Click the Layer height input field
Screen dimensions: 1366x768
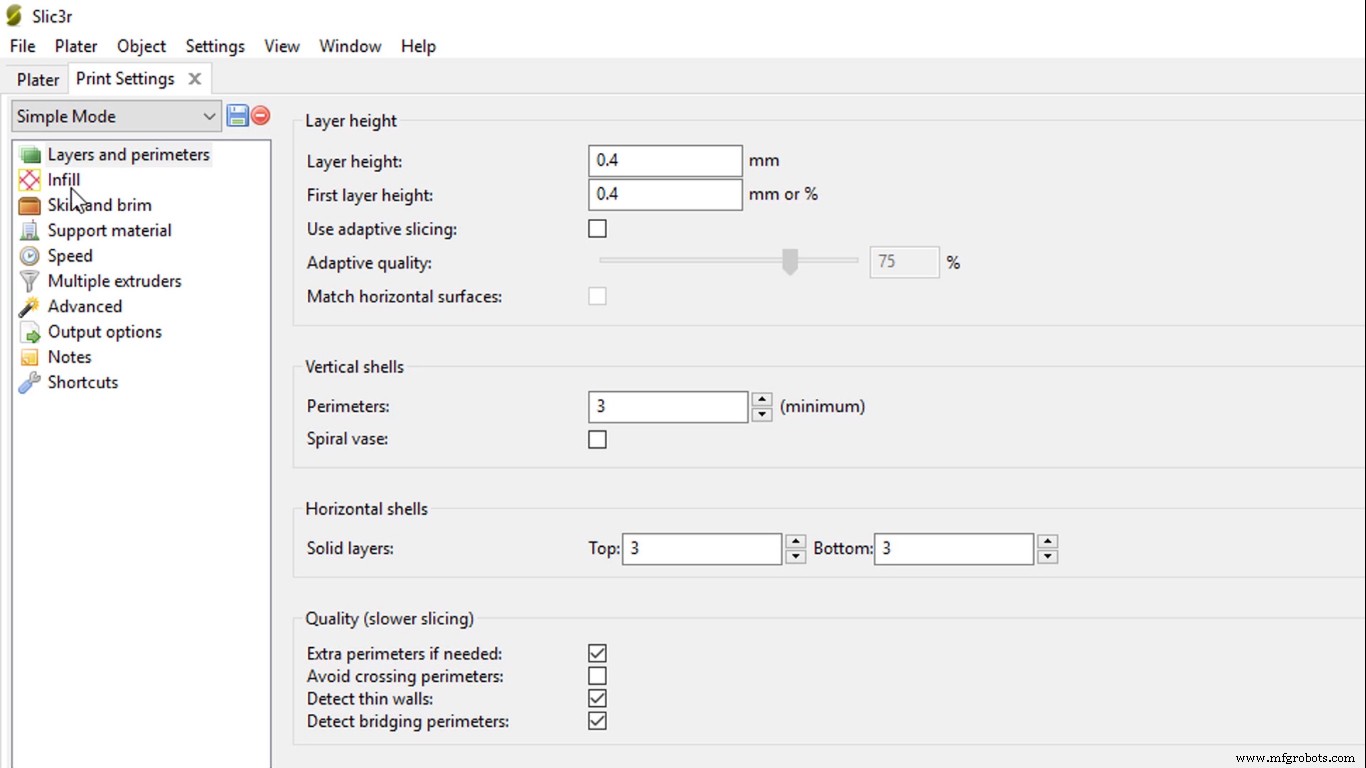pyautogui.click(x=665, y=161)
